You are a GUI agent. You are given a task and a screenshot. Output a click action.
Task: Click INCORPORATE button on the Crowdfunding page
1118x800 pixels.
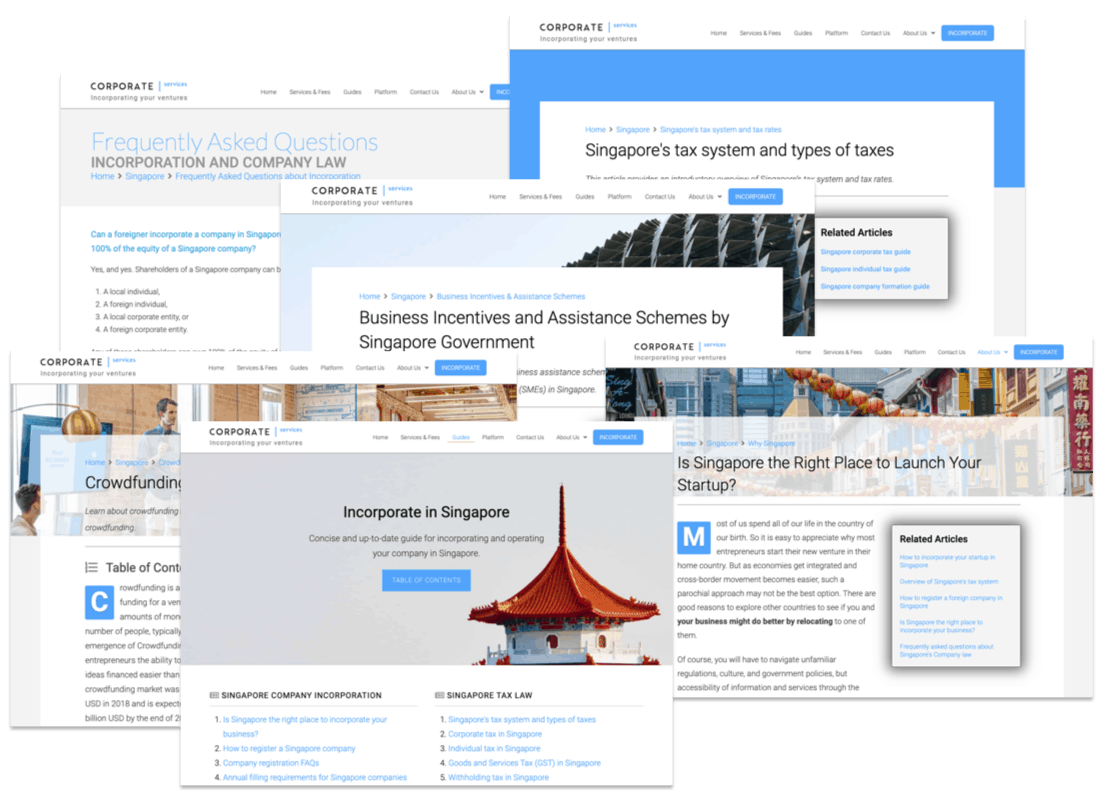pos(461,368)
